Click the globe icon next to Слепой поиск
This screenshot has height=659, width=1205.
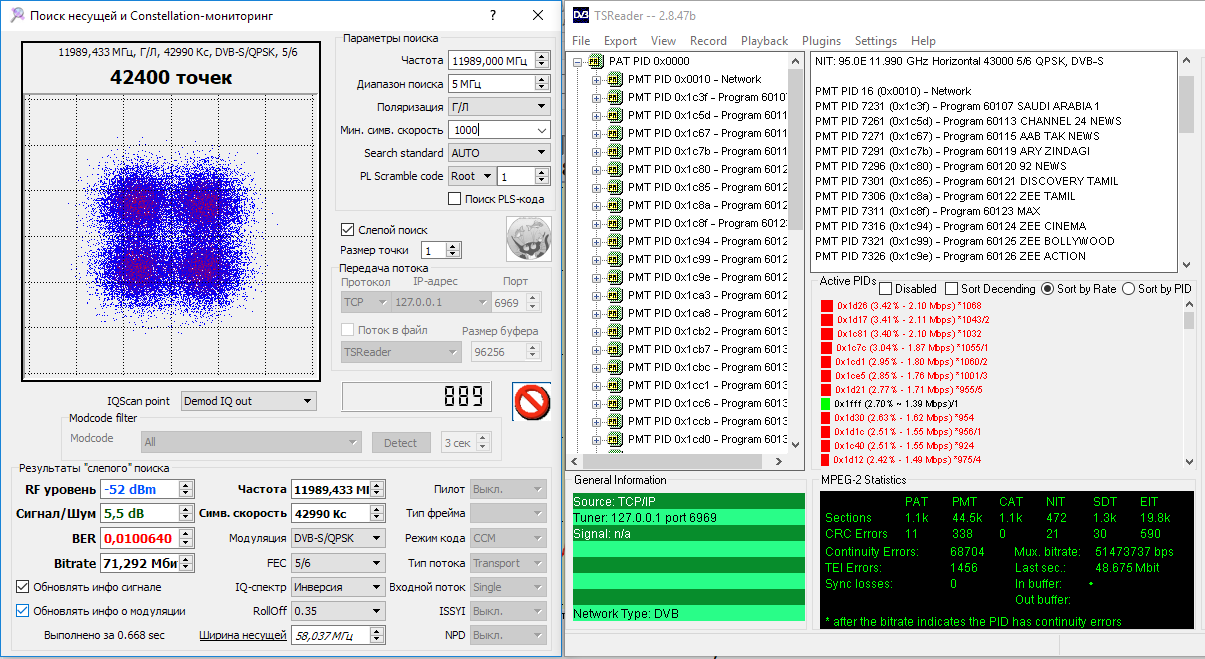tap(529, 240)
